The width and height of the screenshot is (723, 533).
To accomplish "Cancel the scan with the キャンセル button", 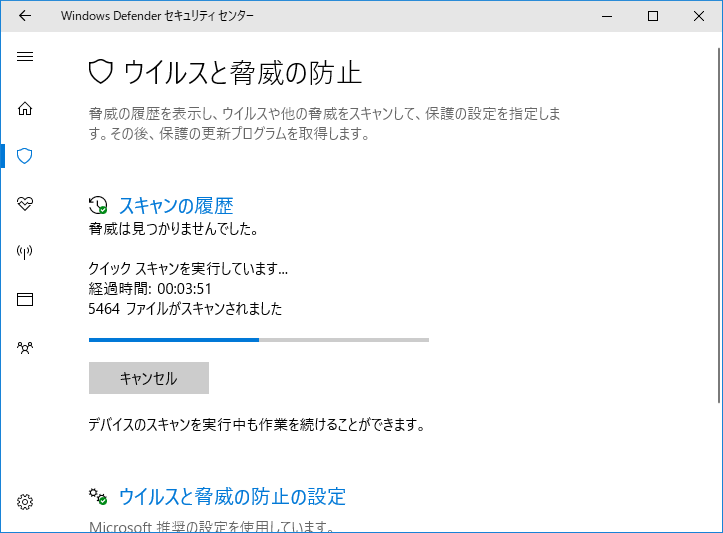I will tap(149, 378).
